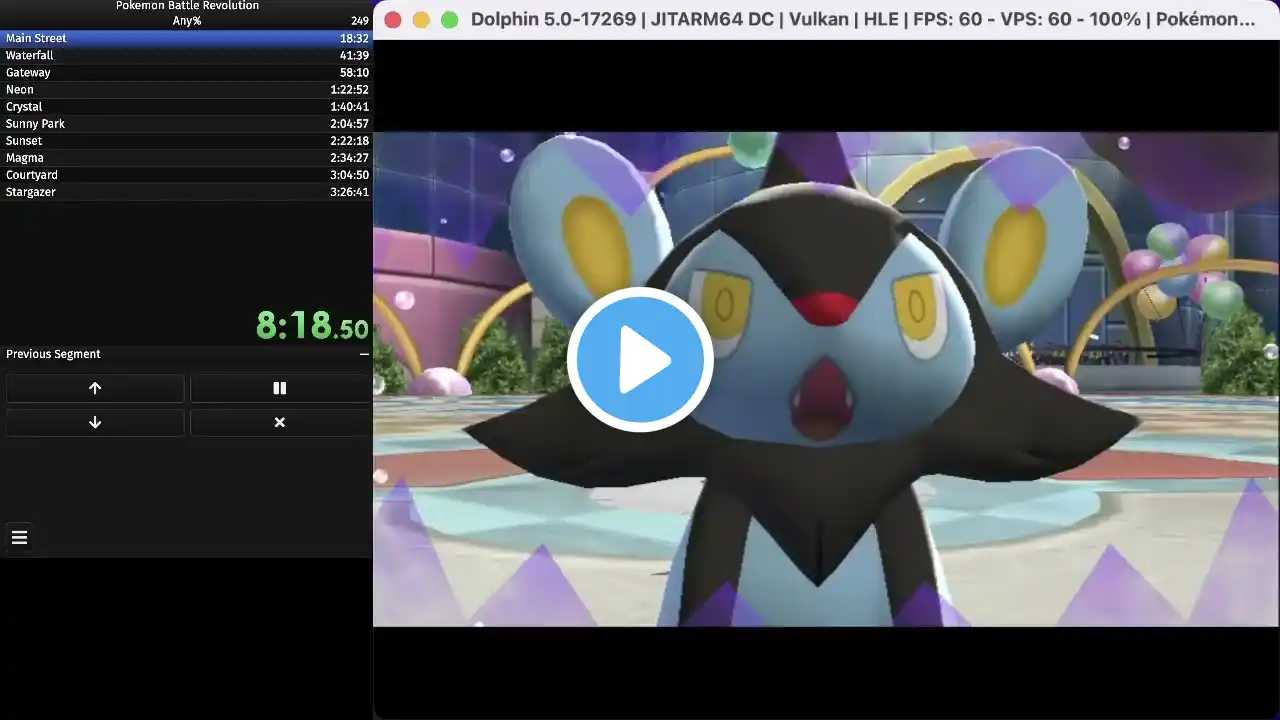Select the Sunny Park split

186,123
